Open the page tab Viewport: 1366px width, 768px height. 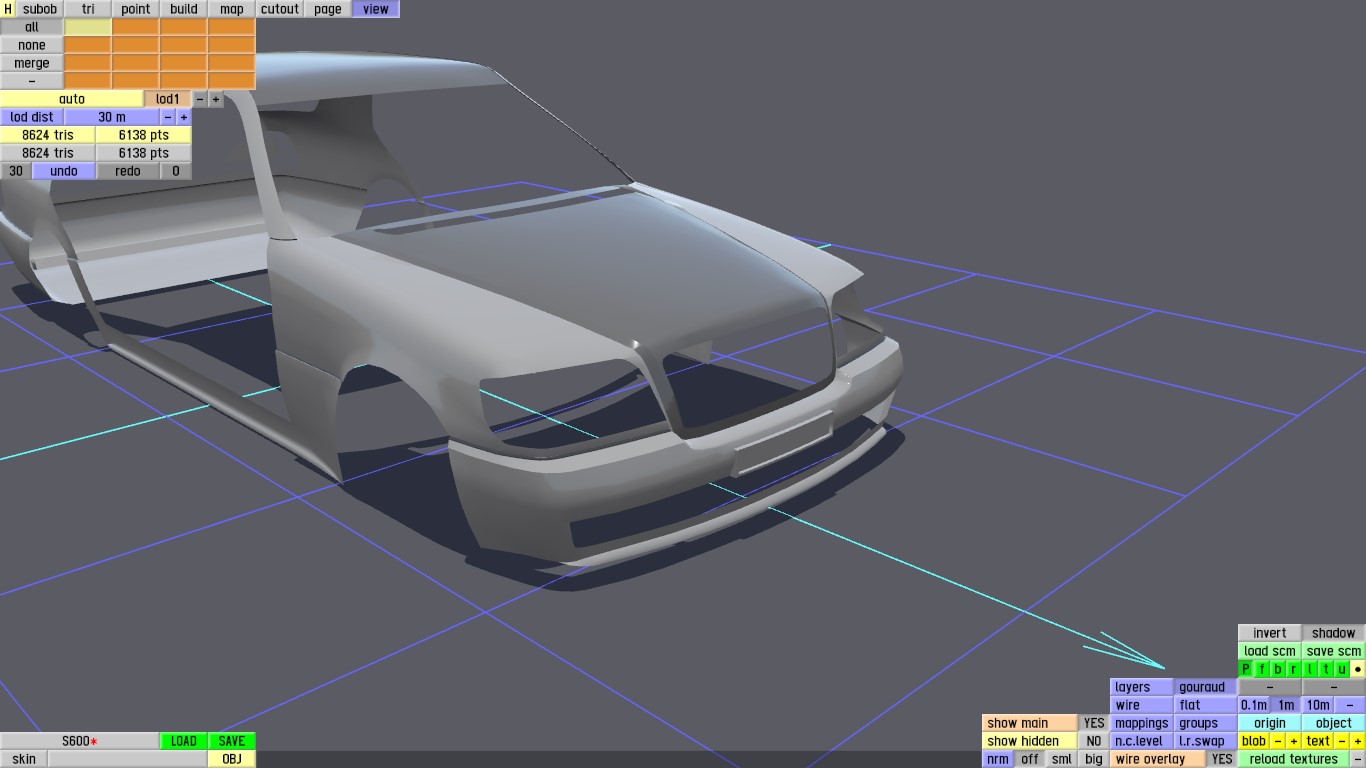(328, 9)
